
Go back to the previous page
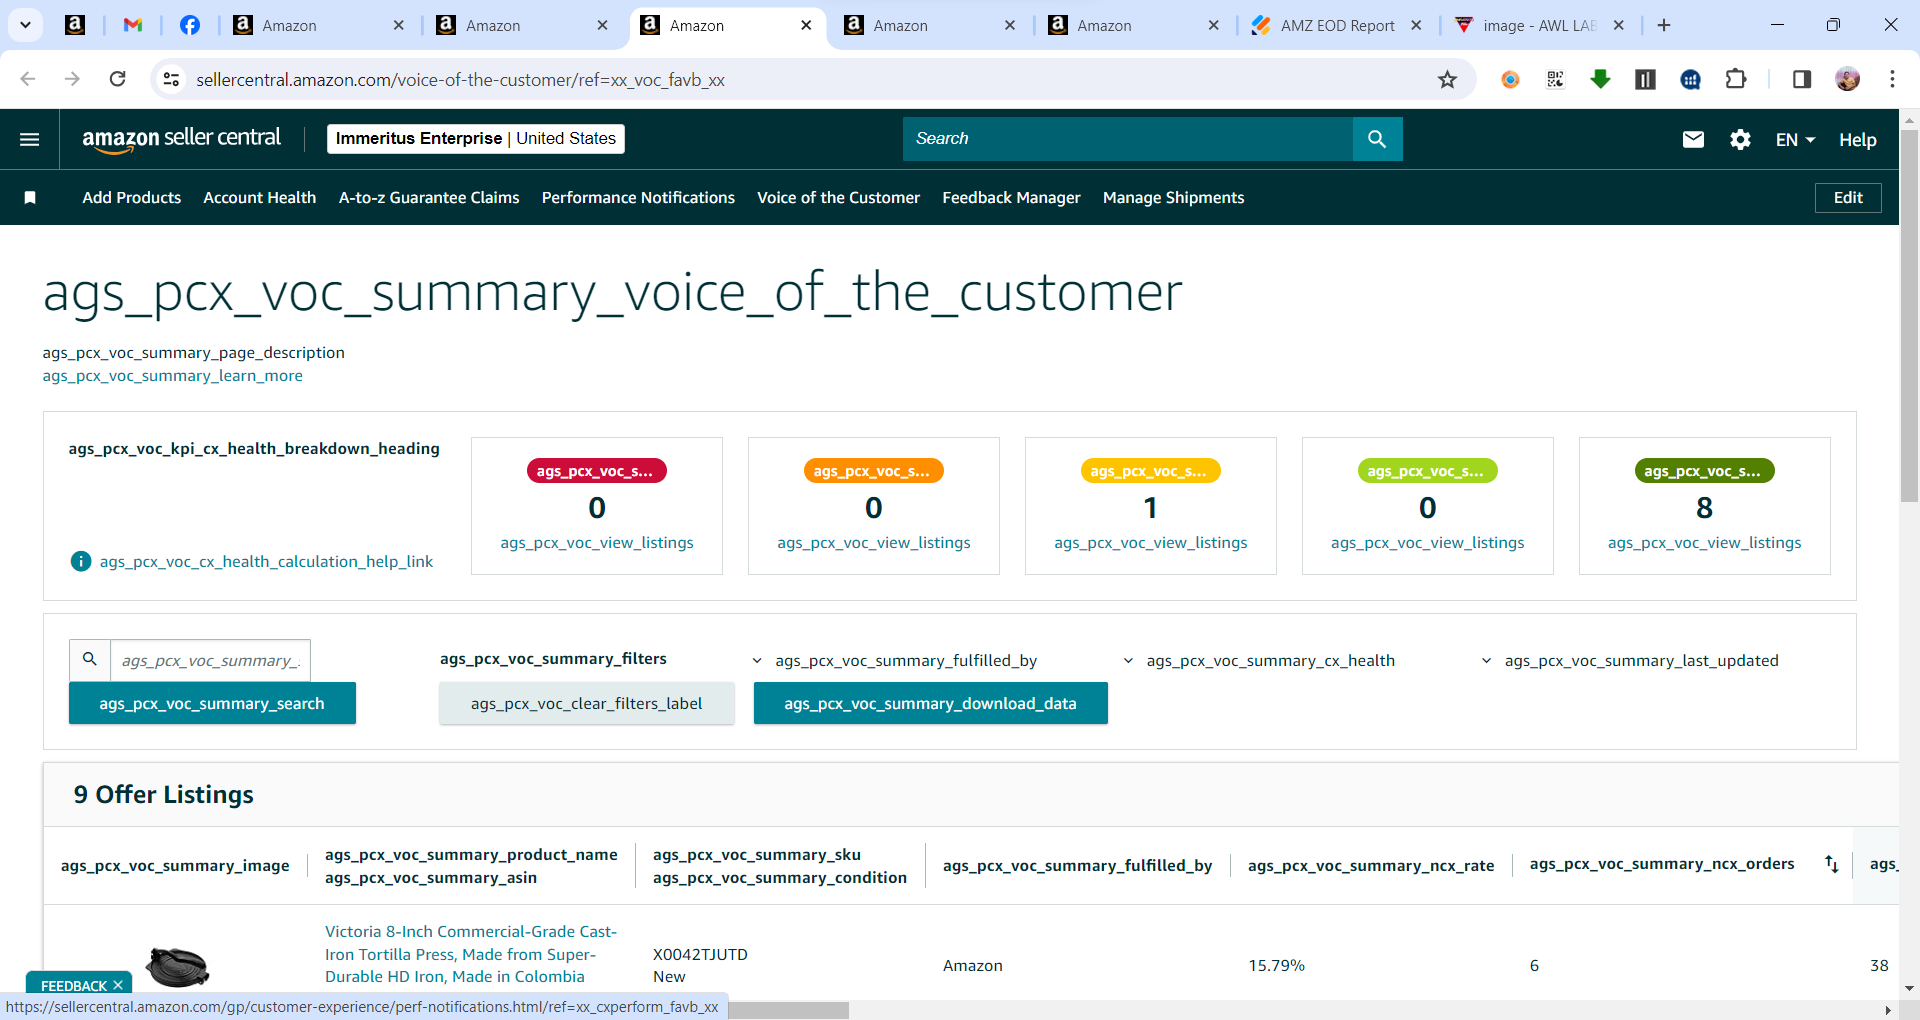[x=28, y=79]
